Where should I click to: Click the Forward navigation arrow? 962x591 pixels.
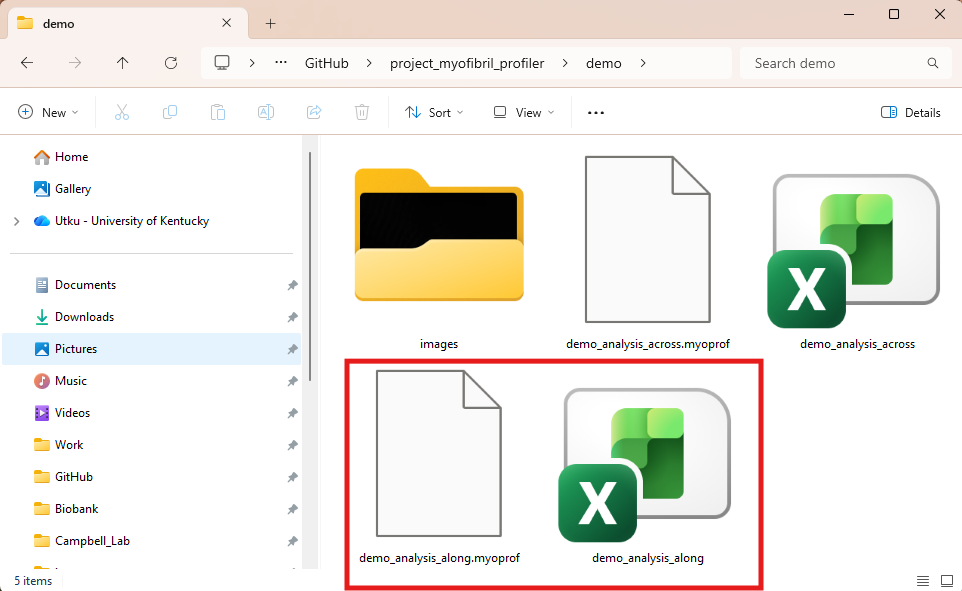[x=75, y=63]
